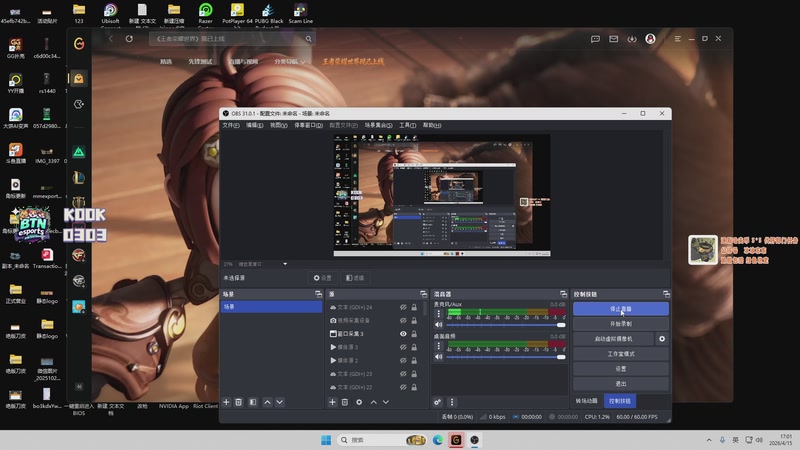Open source 滤镜 filters button below preview
This screenshot has height=450, width=800.
pyautogui.click(x=355, y=278)
